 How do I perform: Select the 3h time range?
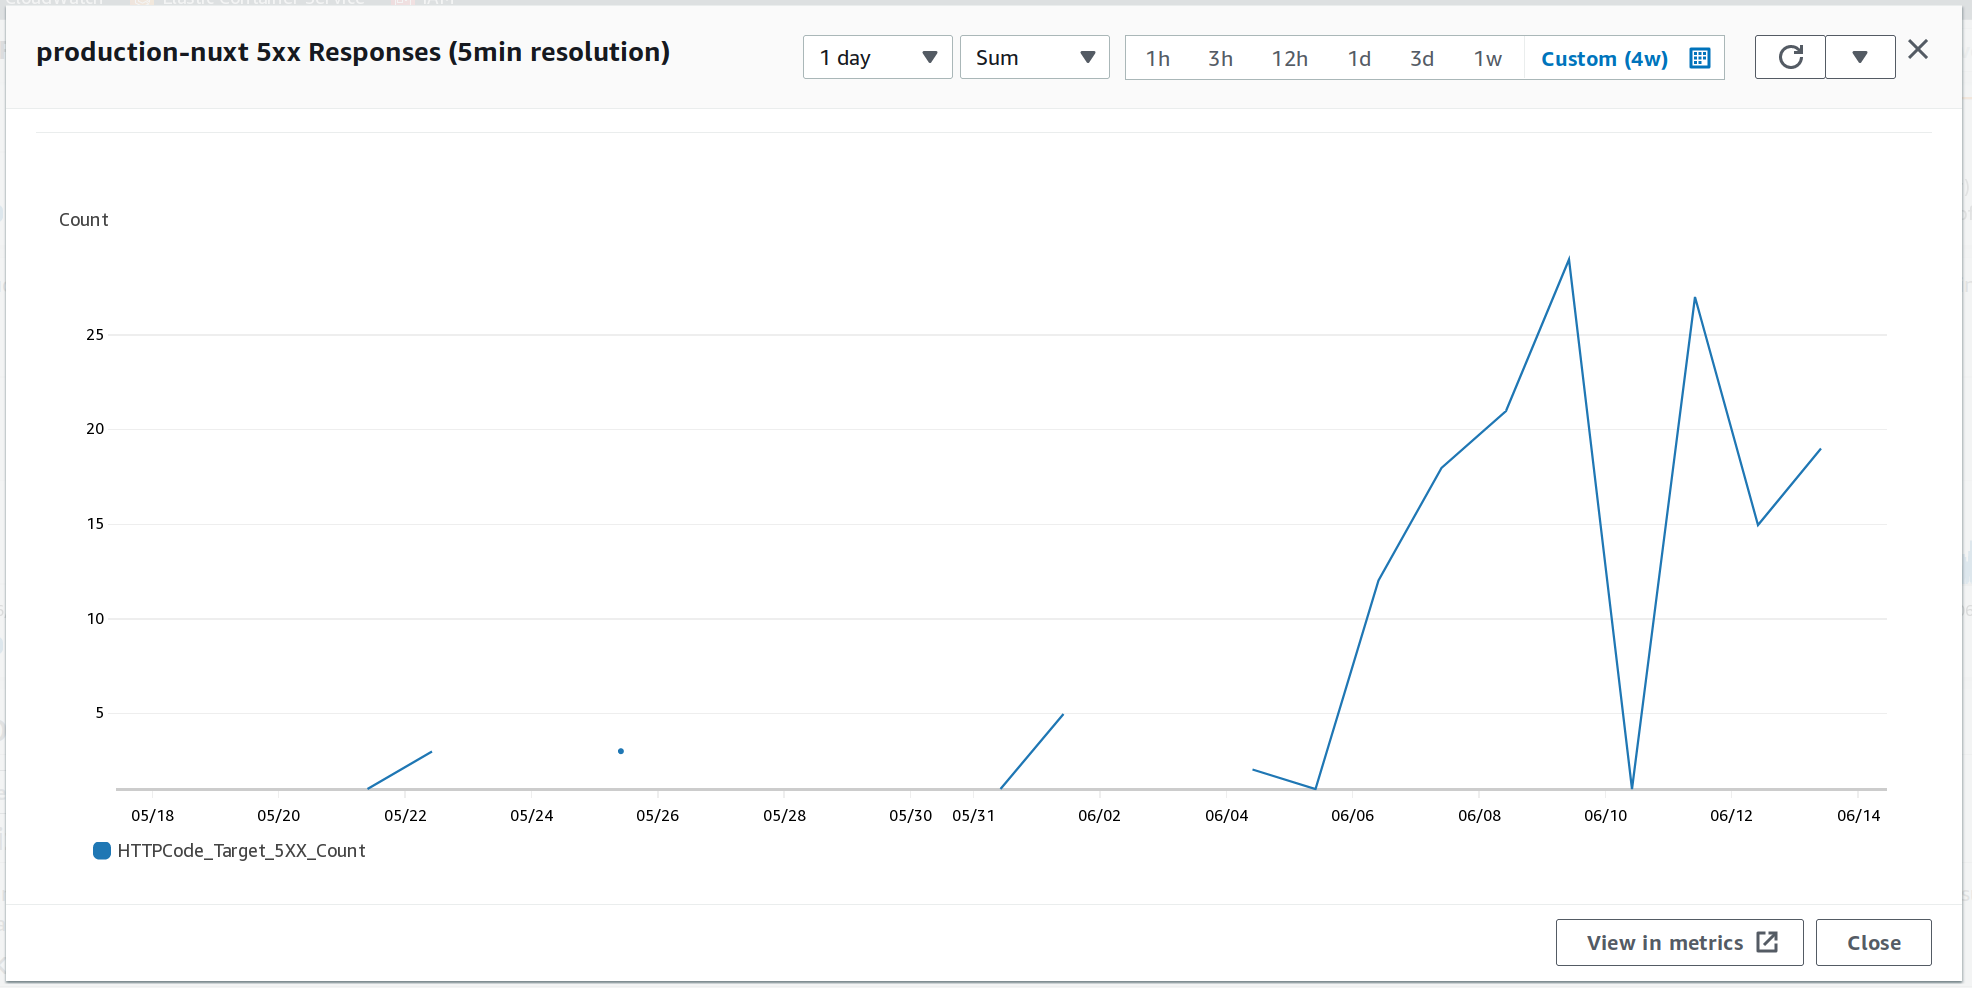pyautogui.click(x=1221, y=58)
